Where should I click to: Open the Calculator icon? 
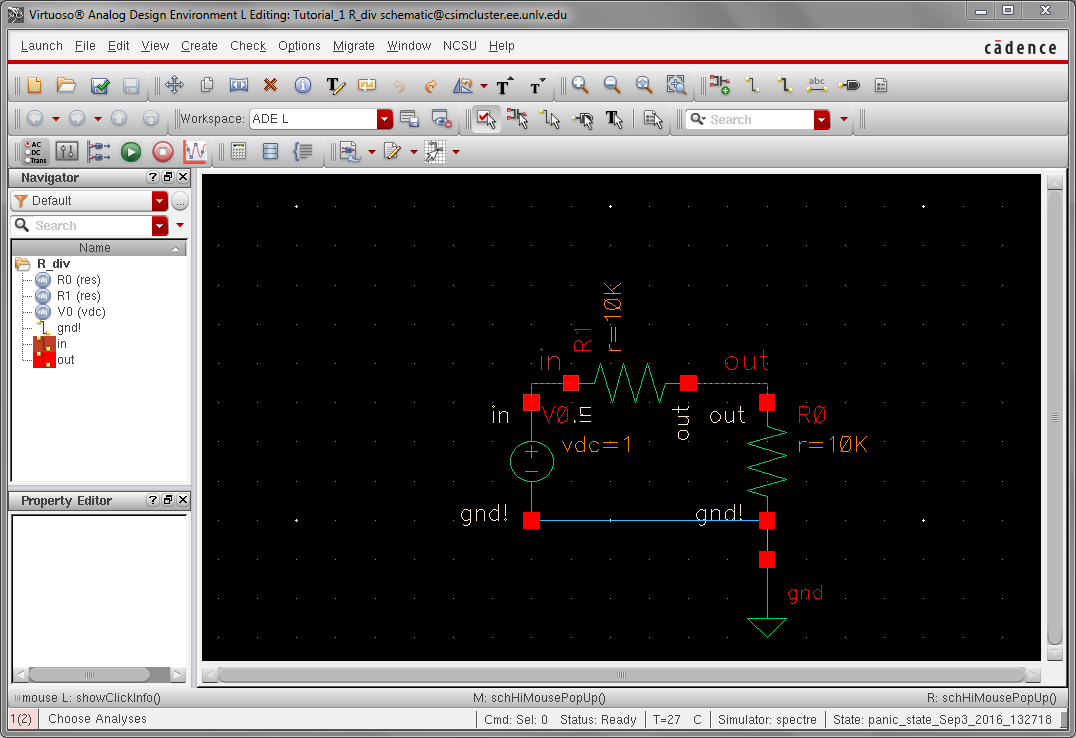pyautogui.click(x=238, y=152)
